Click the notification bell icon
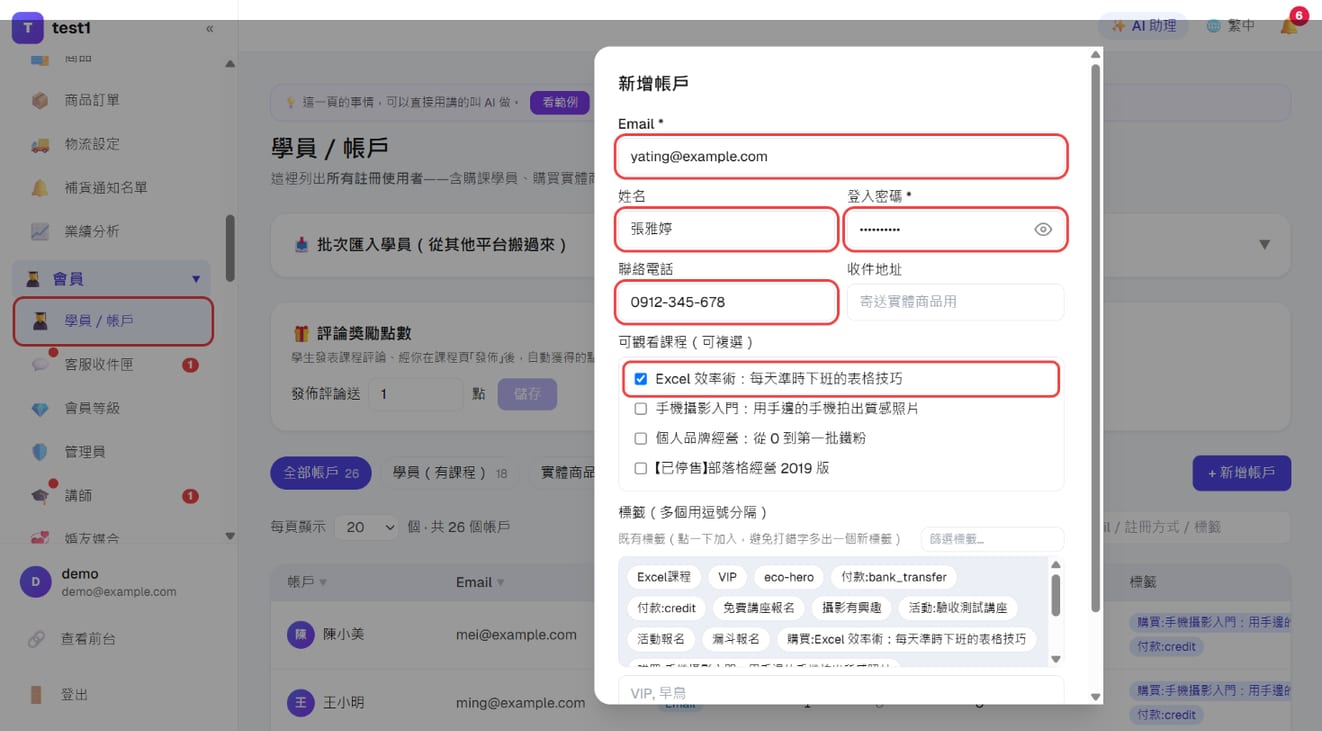 [1289, 26]
